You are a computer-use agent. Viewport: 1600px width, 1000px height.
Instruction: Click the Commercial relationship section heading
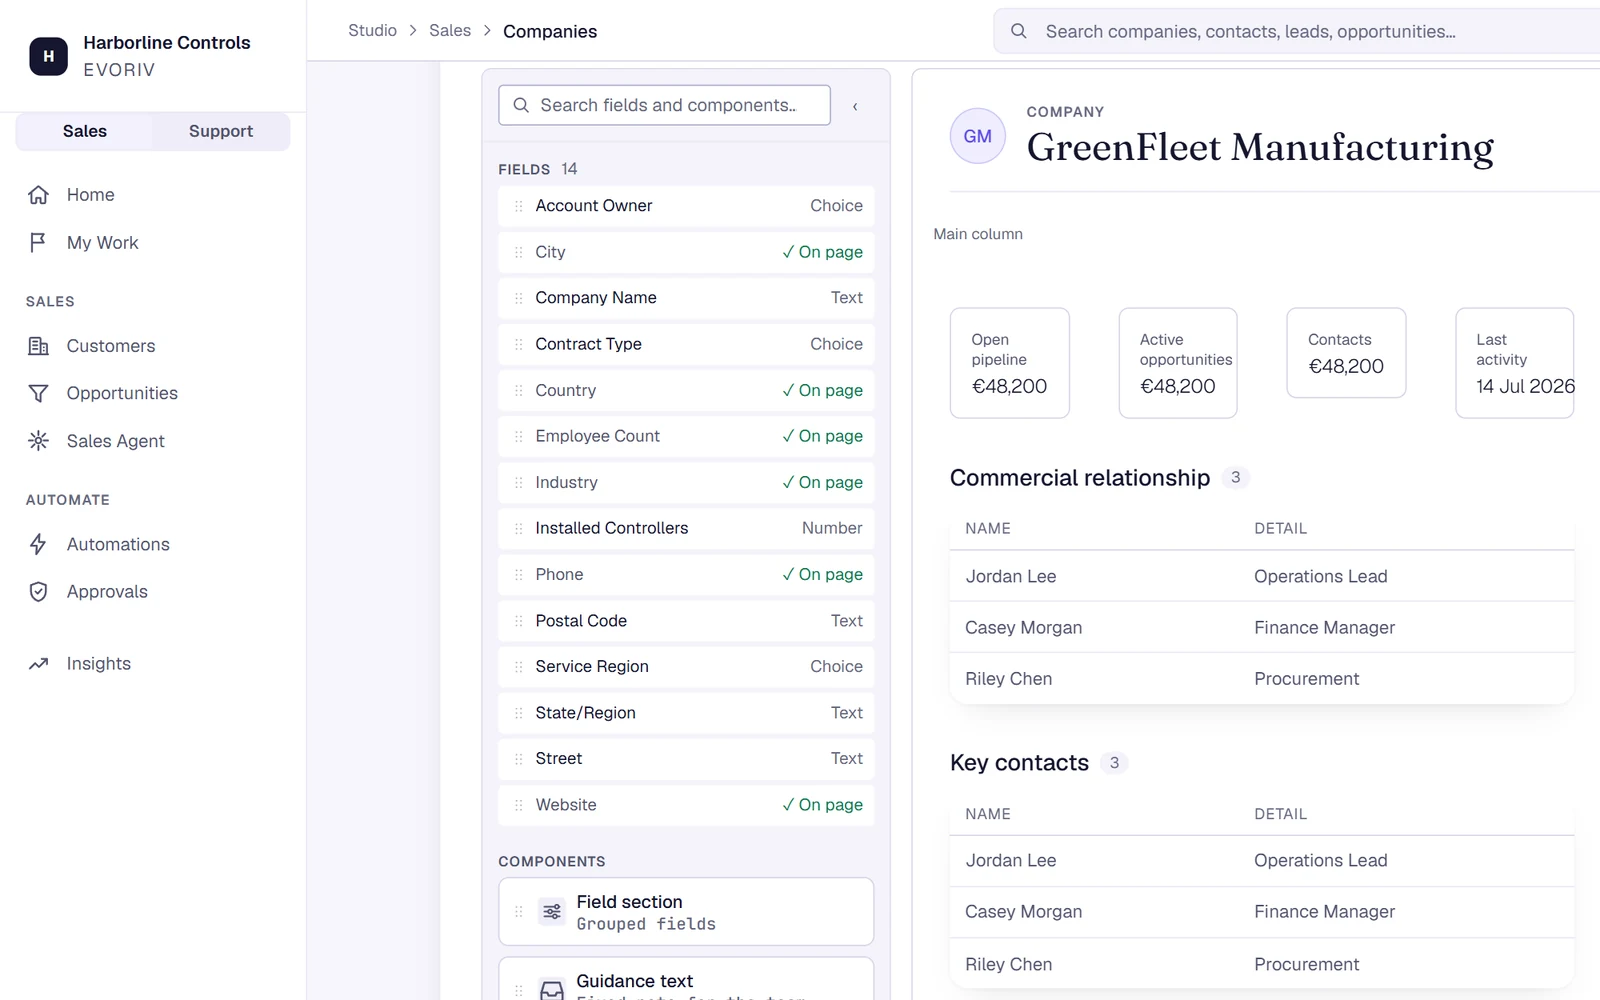[x=1080, y=478]
